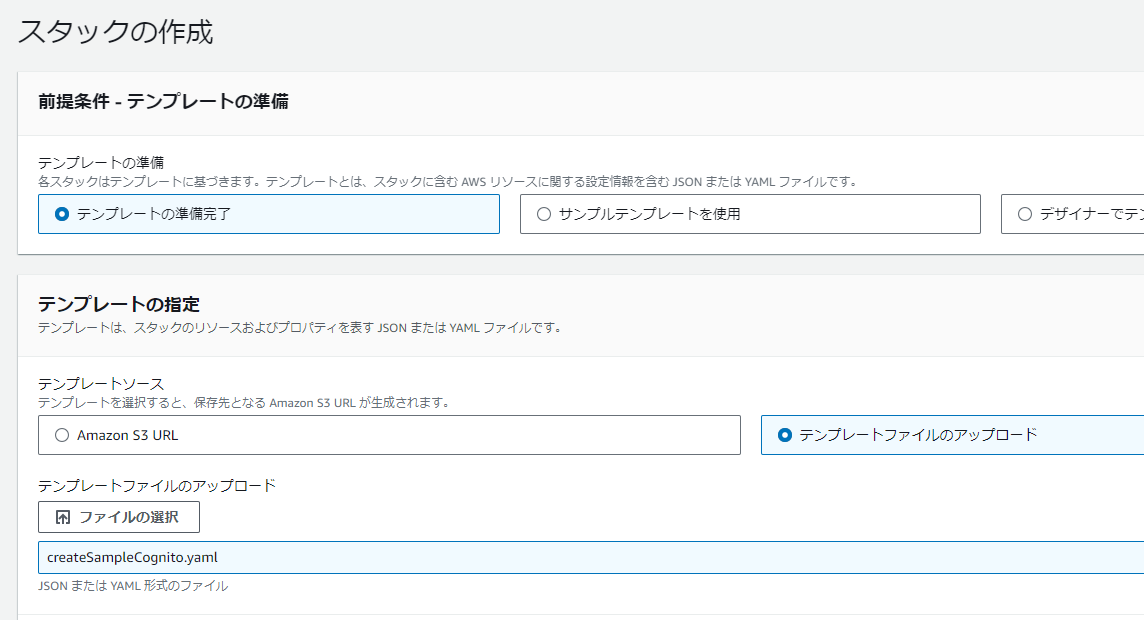The image size is (1144, 620).
Task: Click the サンプルテンプレートを使用 option label text
Action: pyautogui.click(x=649, y=214)
